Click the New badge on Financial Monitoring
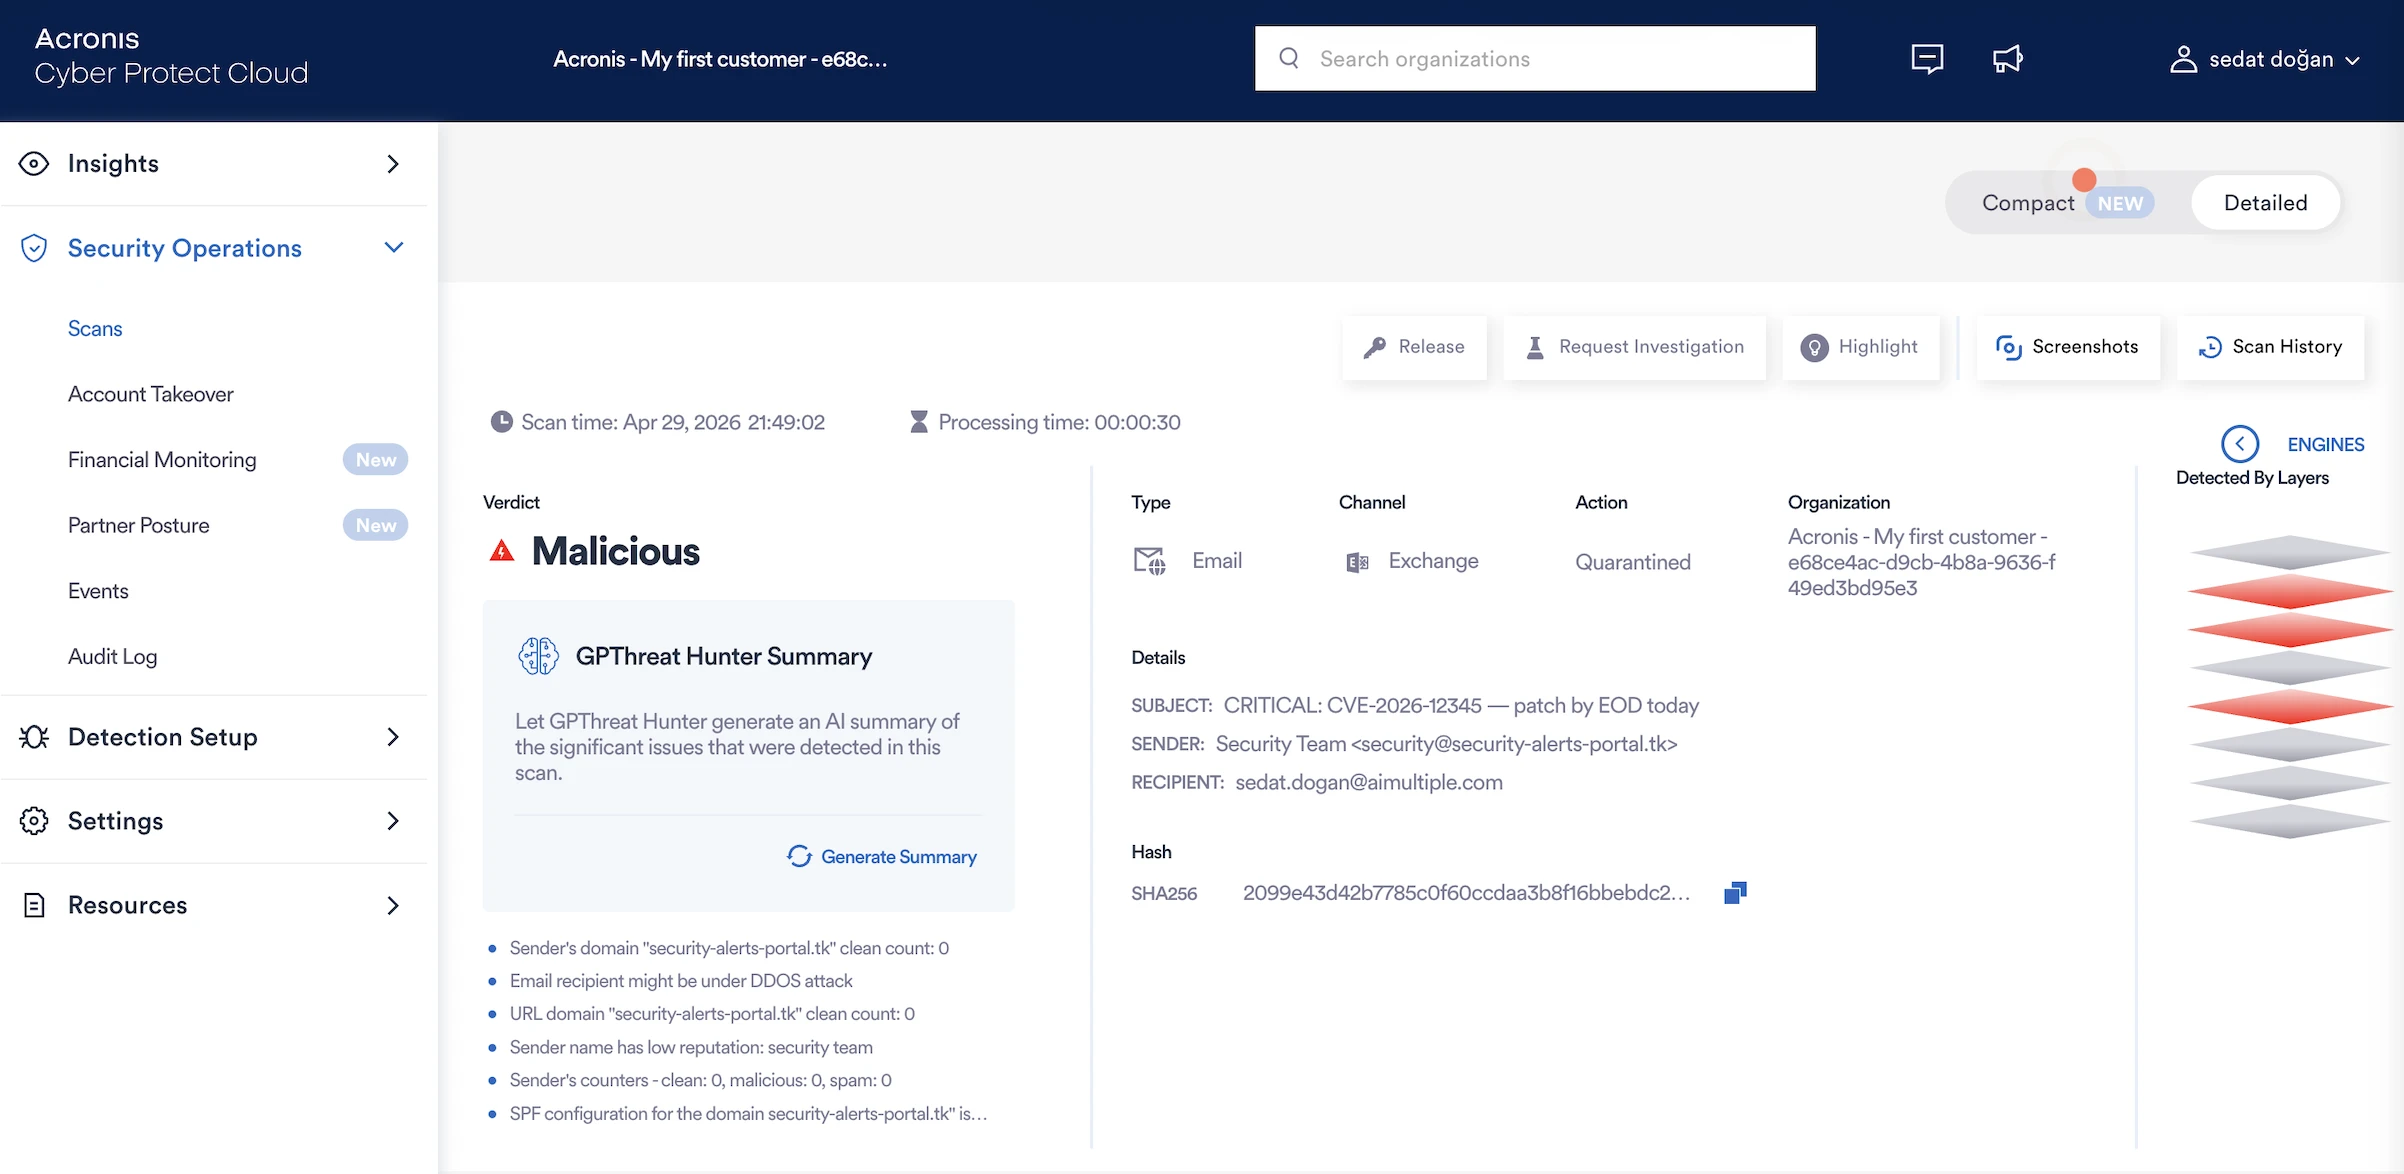The height and width of the screenshot is (1174, 2404). point(376,460)
